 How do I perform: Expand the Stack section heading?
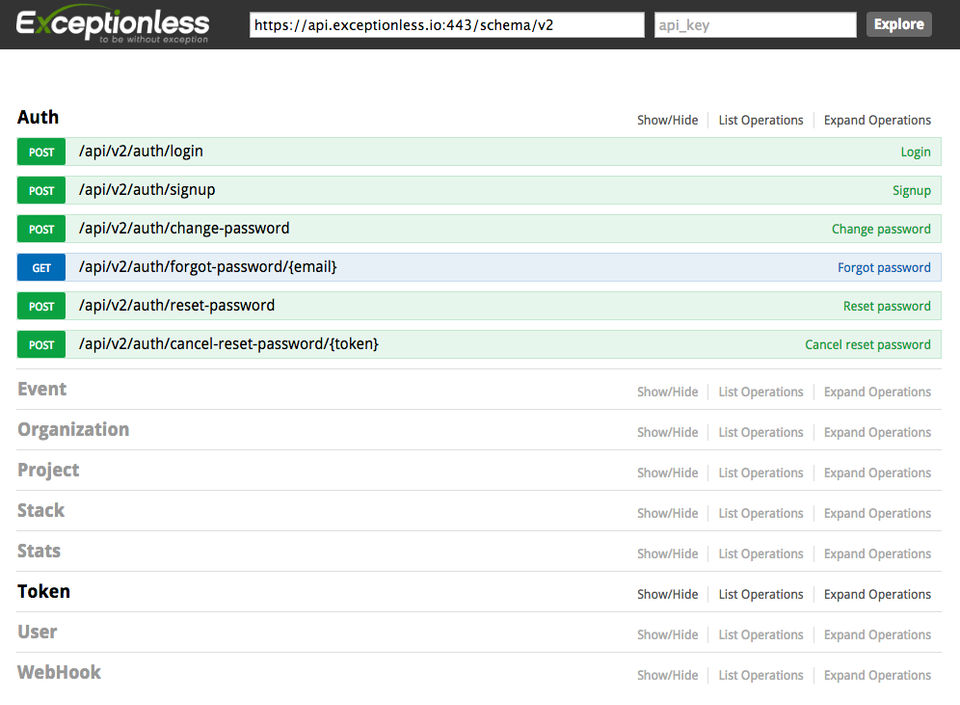[41, 511]
